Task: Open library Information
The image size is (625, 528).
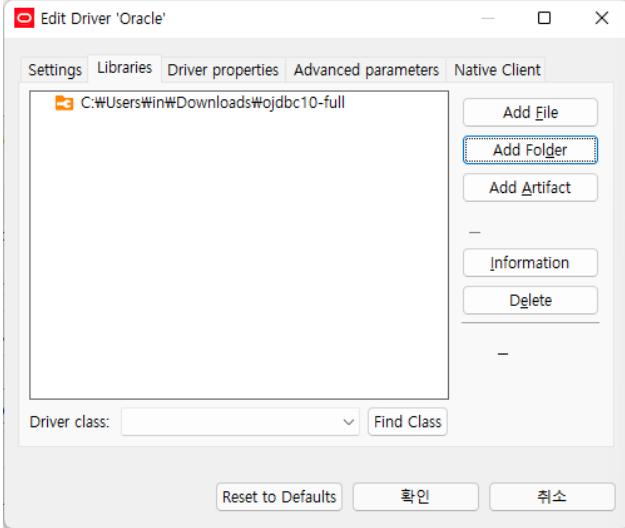Action: tap(530, 263)
